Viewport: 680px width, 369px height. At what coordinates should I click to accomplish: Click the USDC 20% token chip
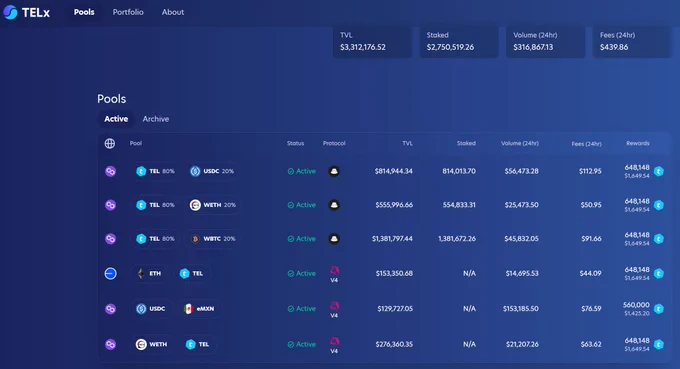point(212,171)
